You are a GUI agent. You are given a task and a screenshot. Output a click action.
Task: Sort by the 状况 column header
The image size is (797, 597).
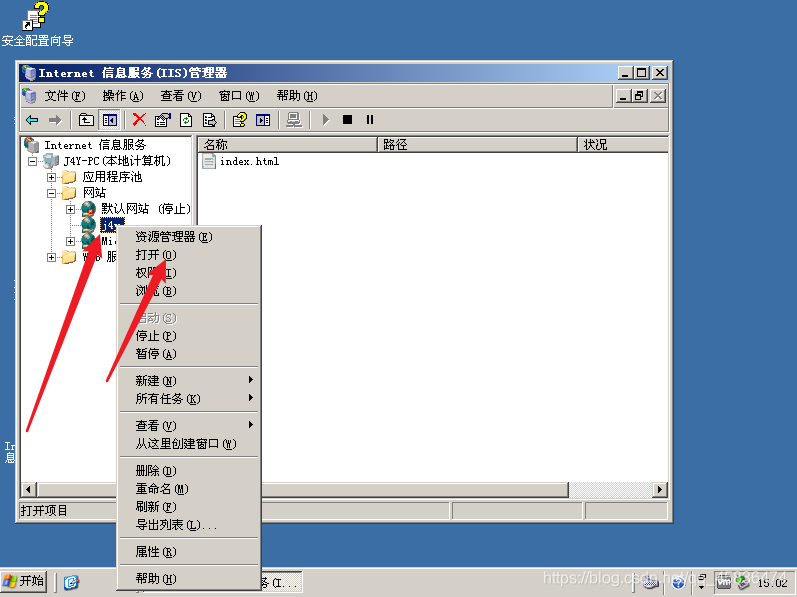pyautogui.click(x=623, y=145)
